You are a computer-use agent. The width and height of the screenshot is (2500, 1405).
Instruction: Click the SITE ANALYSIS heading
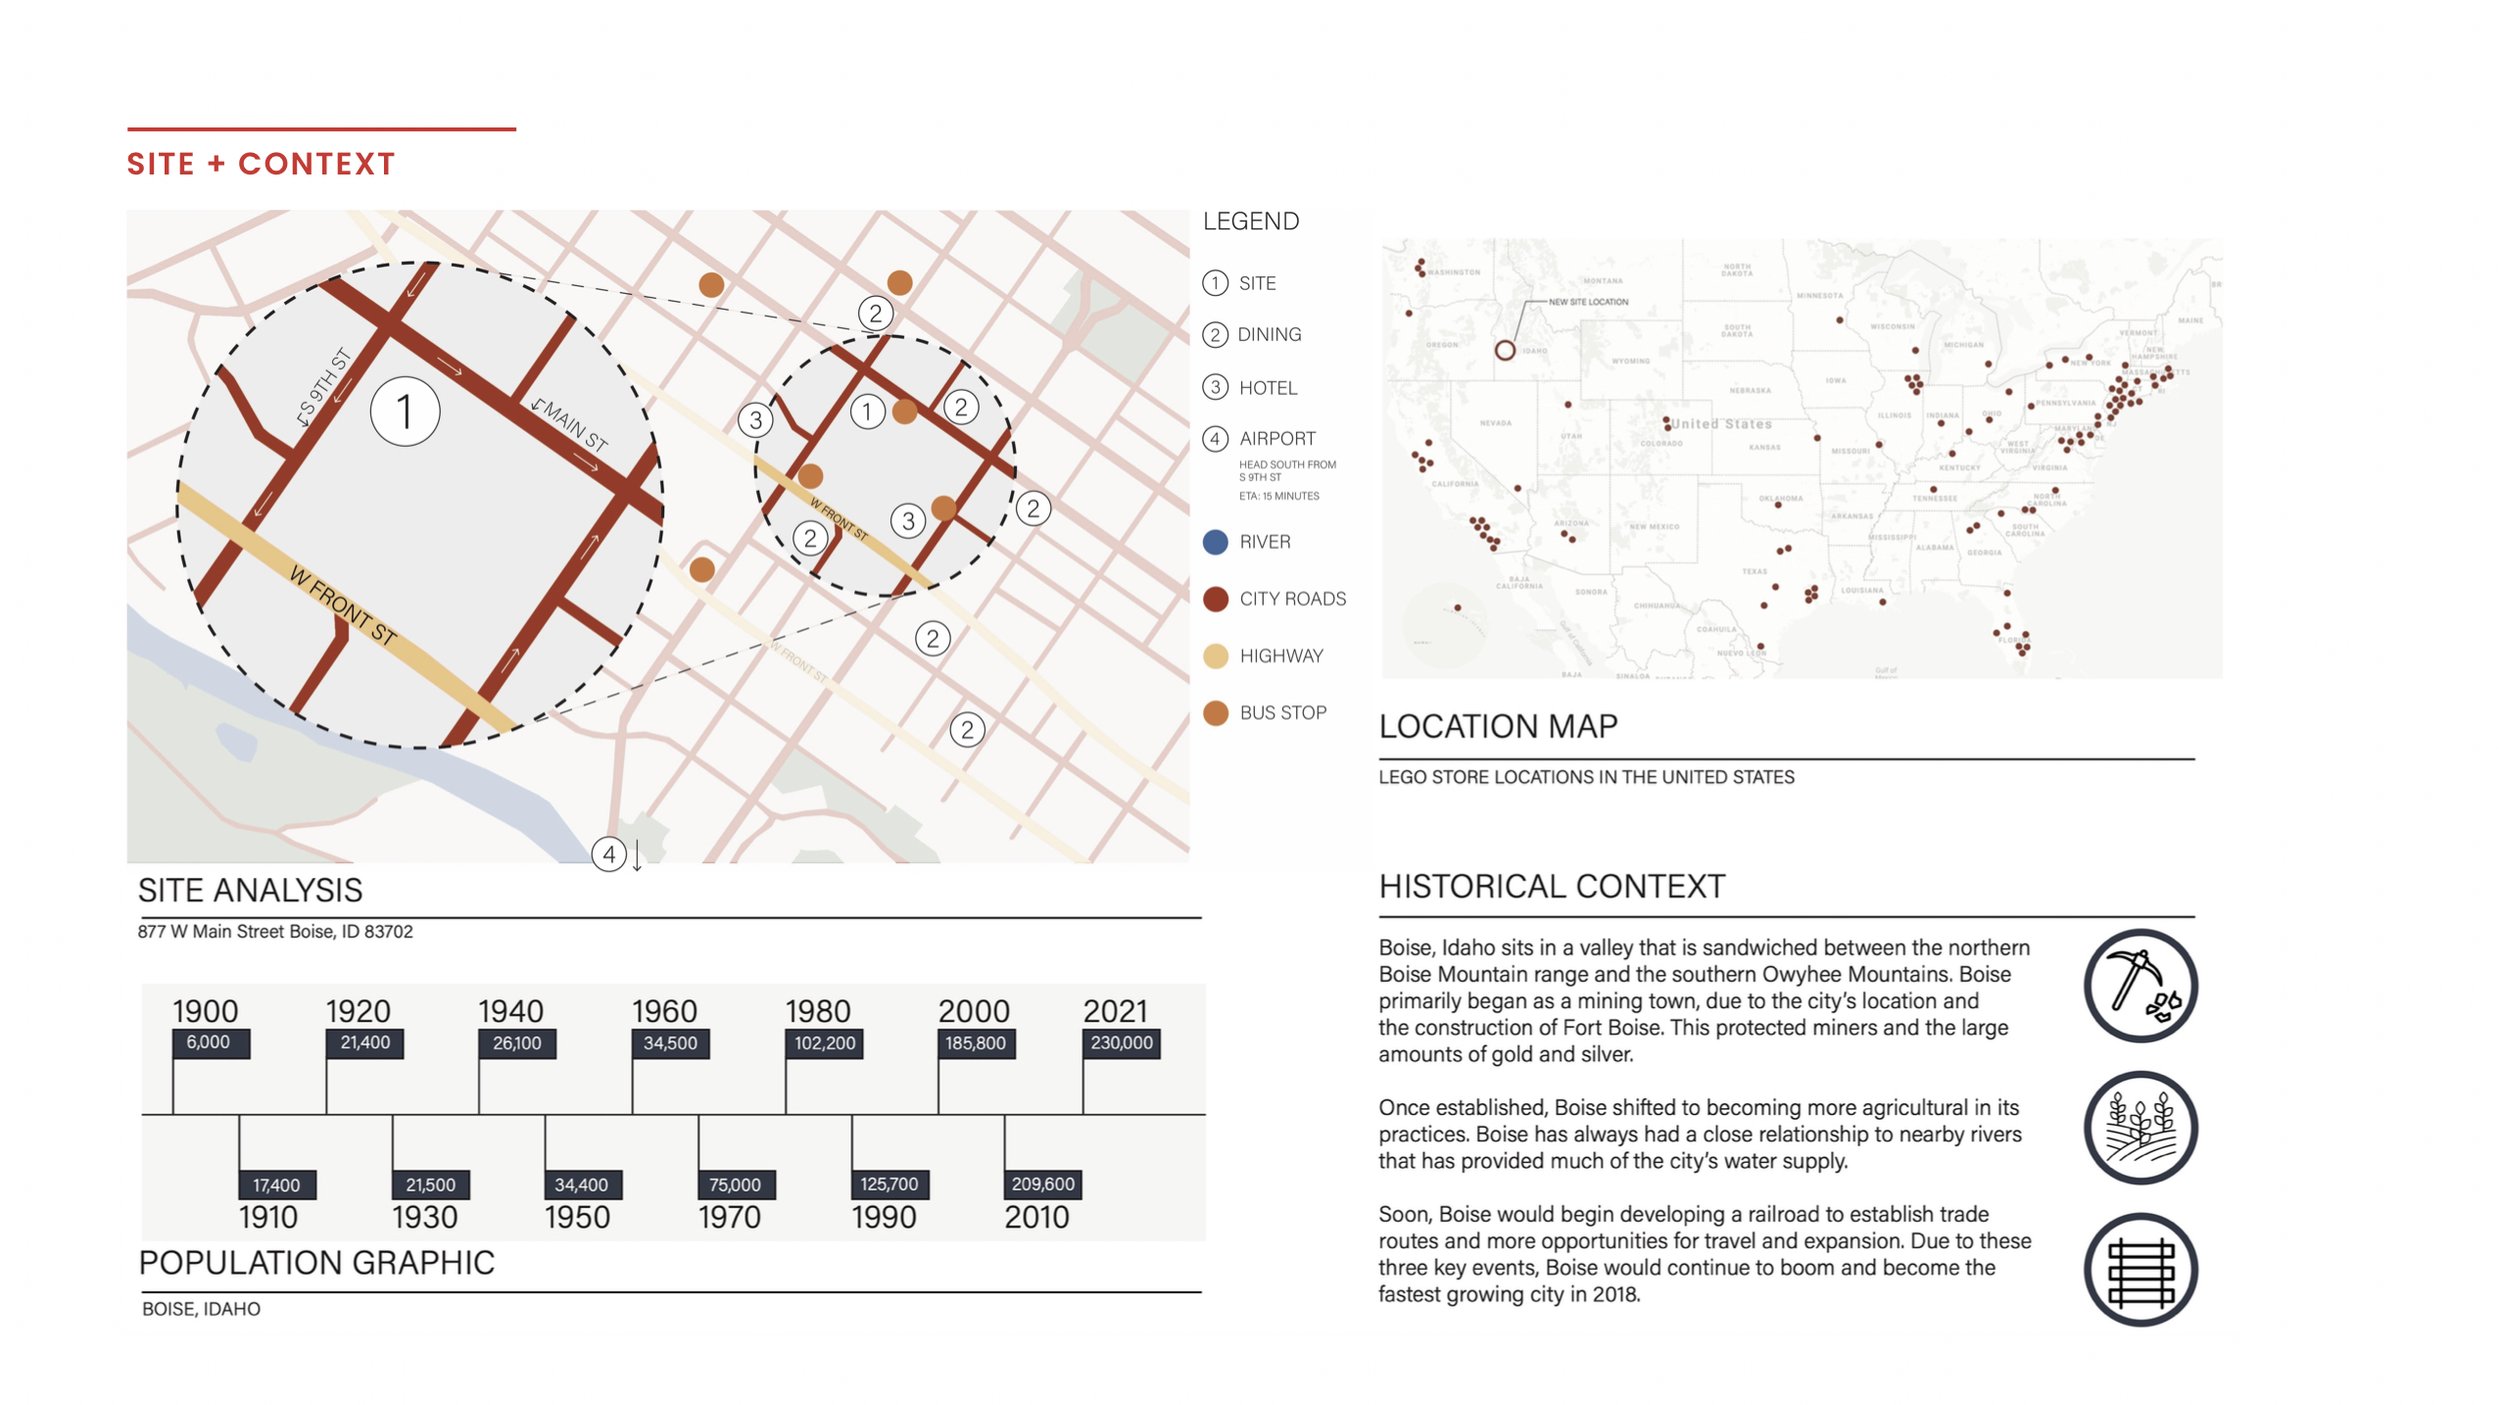tap(250, 890)
